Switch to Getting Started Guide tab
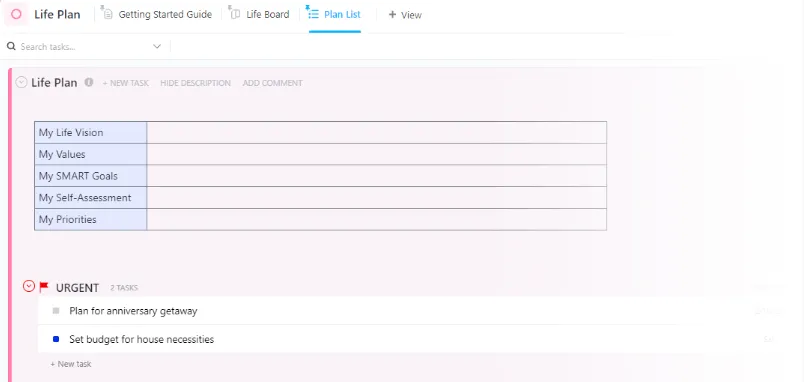804x382 pixels. [165, 15]
